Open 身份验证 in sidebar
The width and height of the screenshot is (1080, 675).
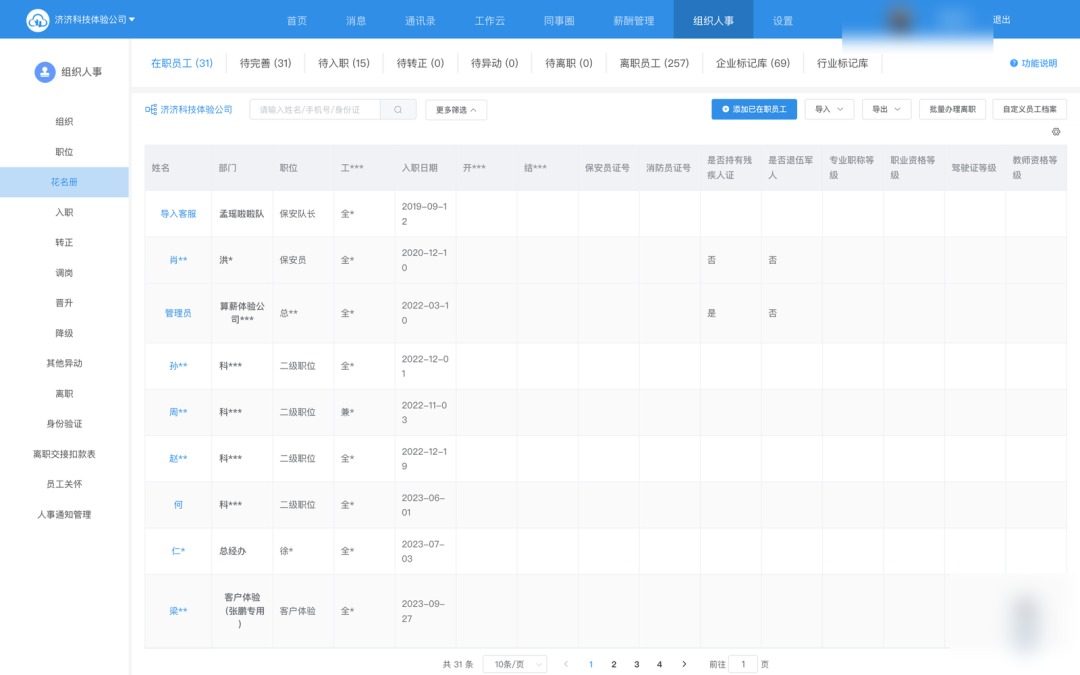(x=64, y=424)
